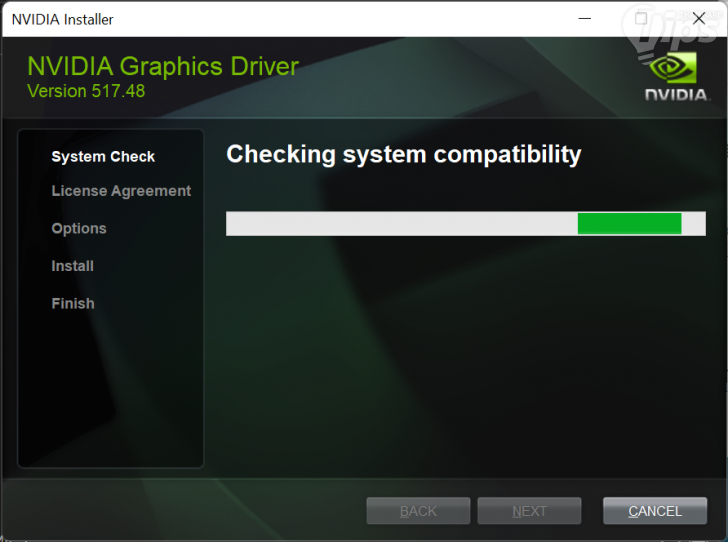Click the green compatibility progress bar

[466, 223]
